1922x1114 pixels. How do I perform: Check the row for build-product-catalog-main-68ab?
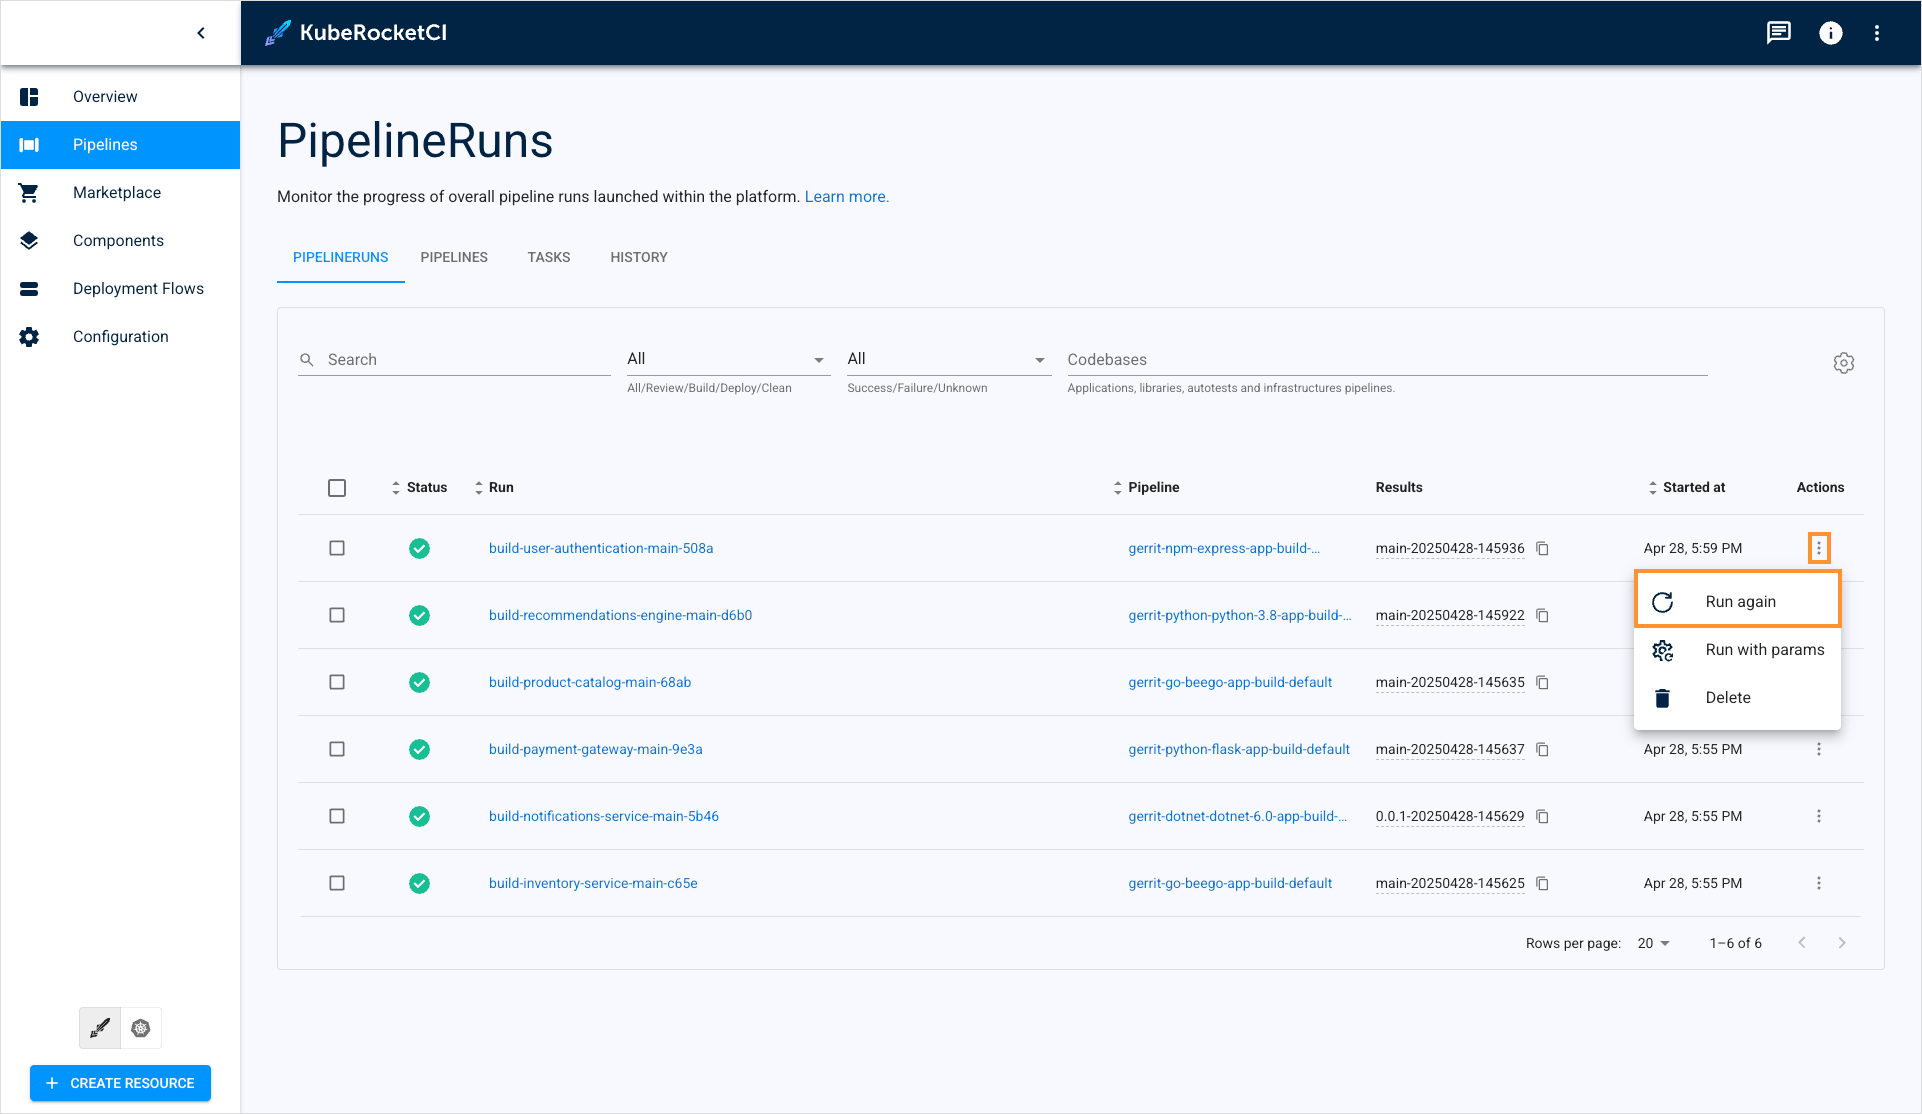coord(337,682)
